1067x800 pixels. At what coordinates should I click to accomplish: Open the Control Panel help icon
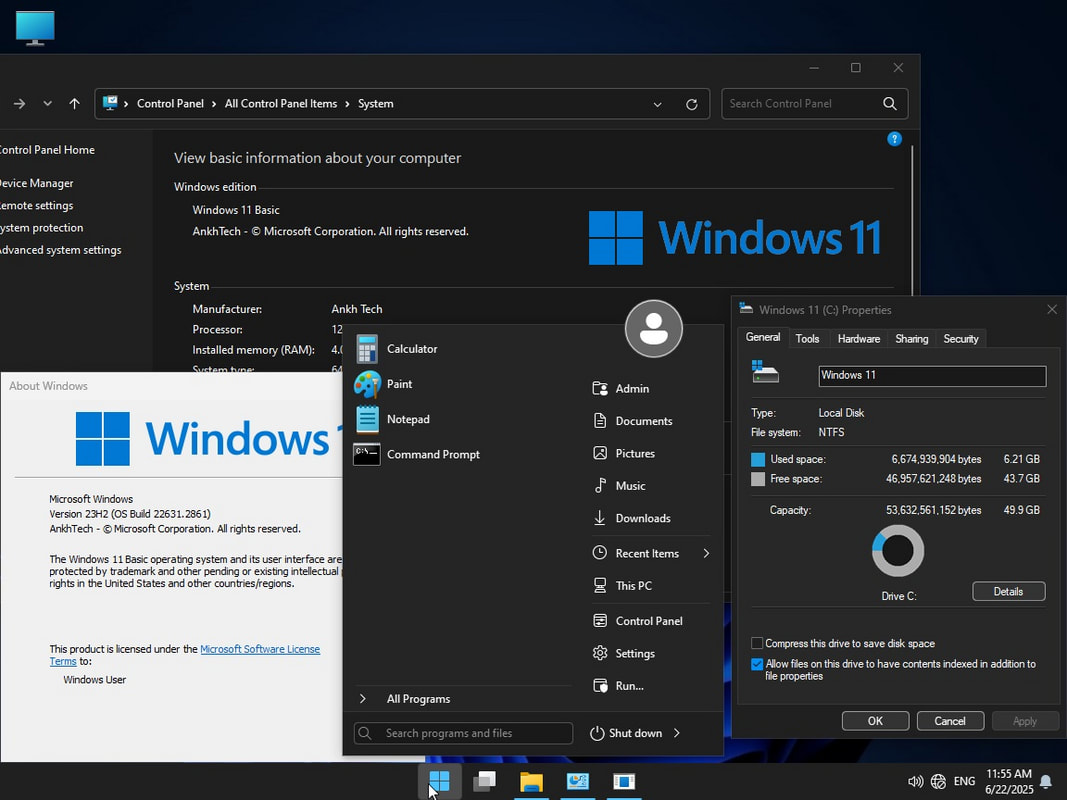click(894, 139)
